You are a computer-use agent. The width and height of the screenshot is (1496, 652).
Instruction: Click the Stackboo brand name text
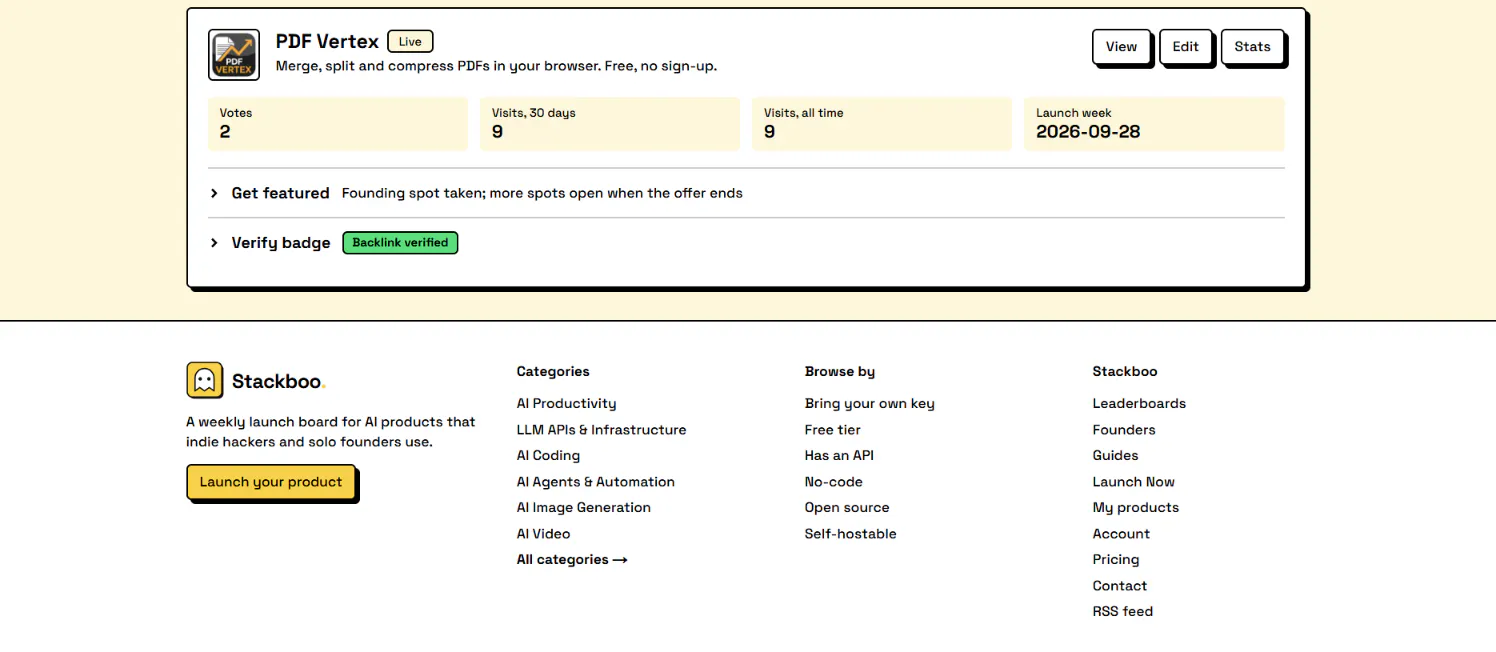277,381
